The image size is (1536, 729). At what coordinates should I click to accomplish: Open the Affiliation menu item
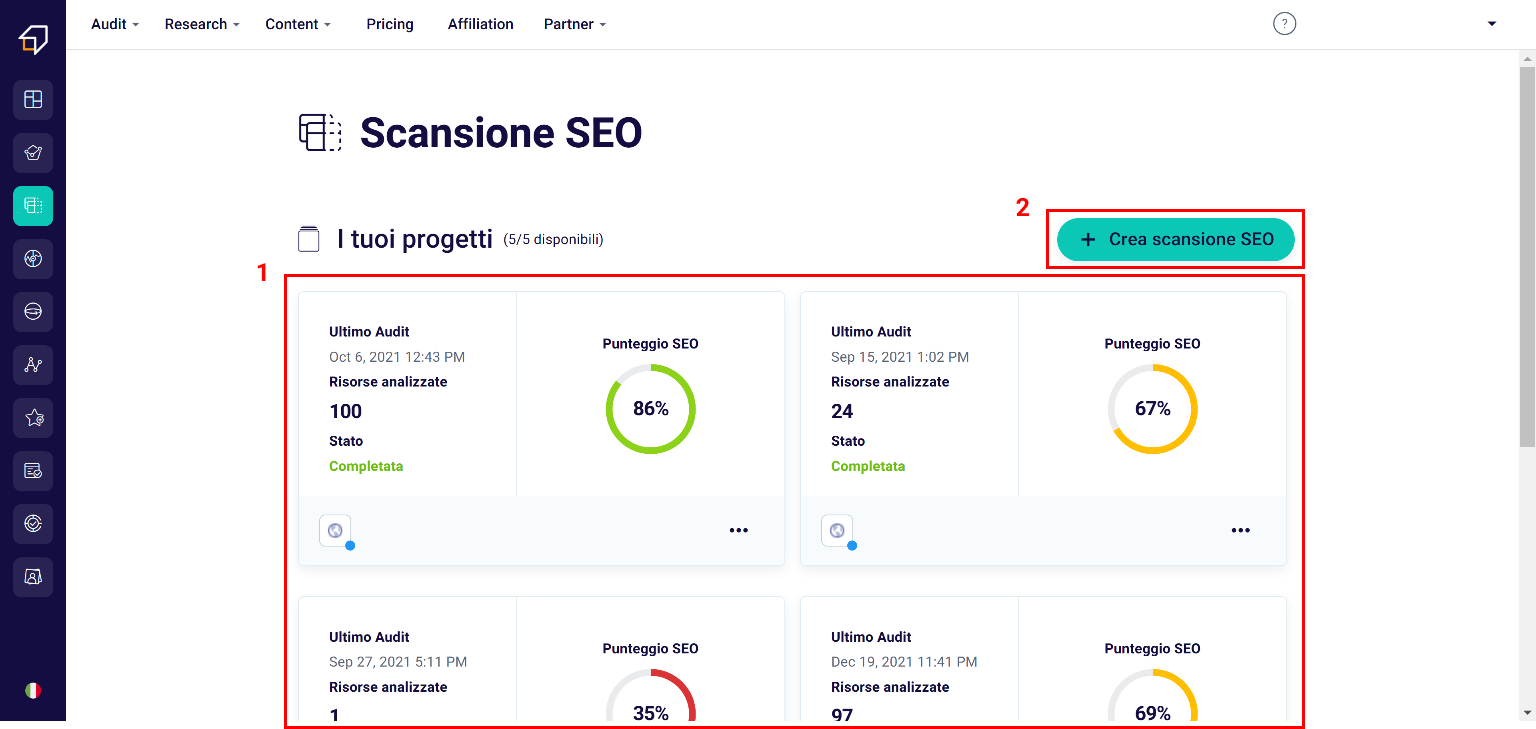(x=480, y=24)
